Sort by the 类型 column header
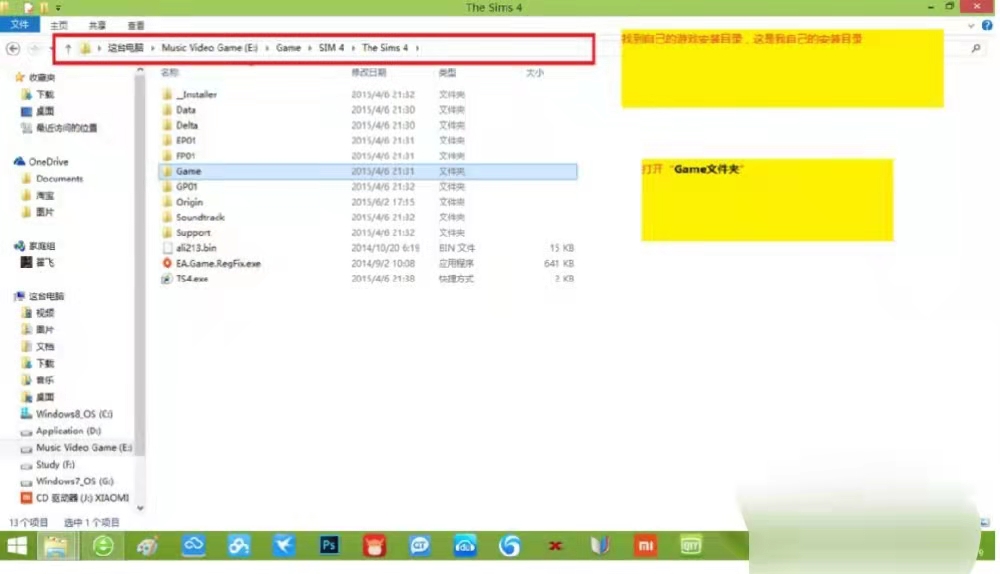The image size is (1000, 574). [447, 73]
